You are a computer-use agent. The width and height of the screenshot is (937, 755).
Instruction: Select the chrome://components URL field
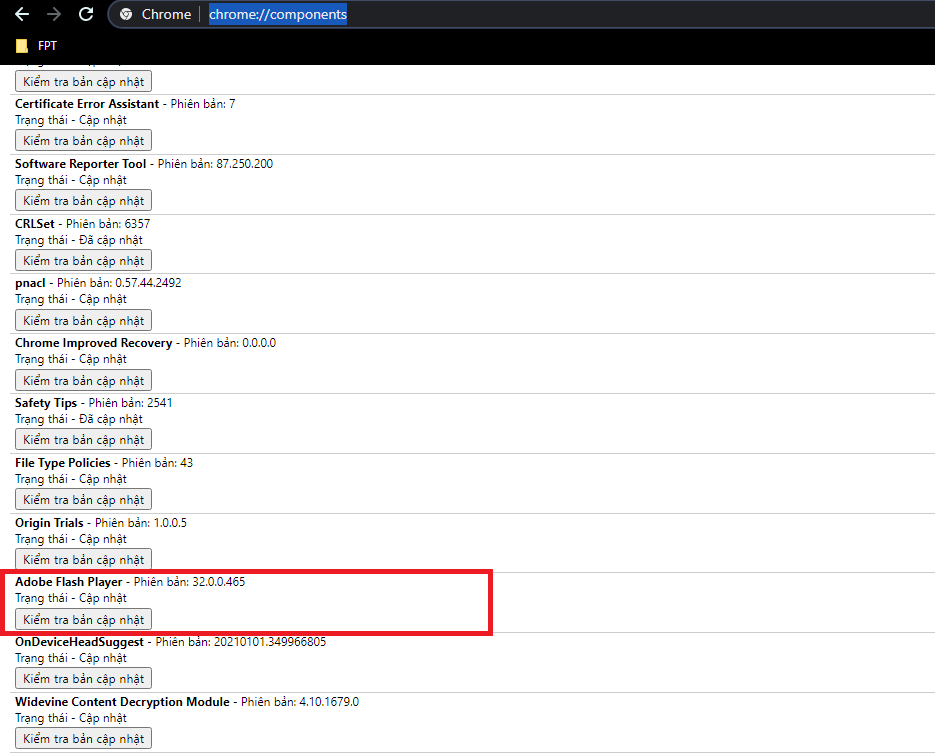tap(278, 14)
